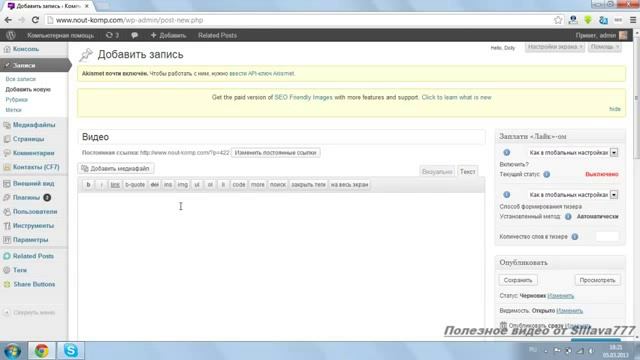Viewport: 640px width, 360px height.
Task: Open Контакты (CF7) in sidebar
Action: (x=36, y=167)
